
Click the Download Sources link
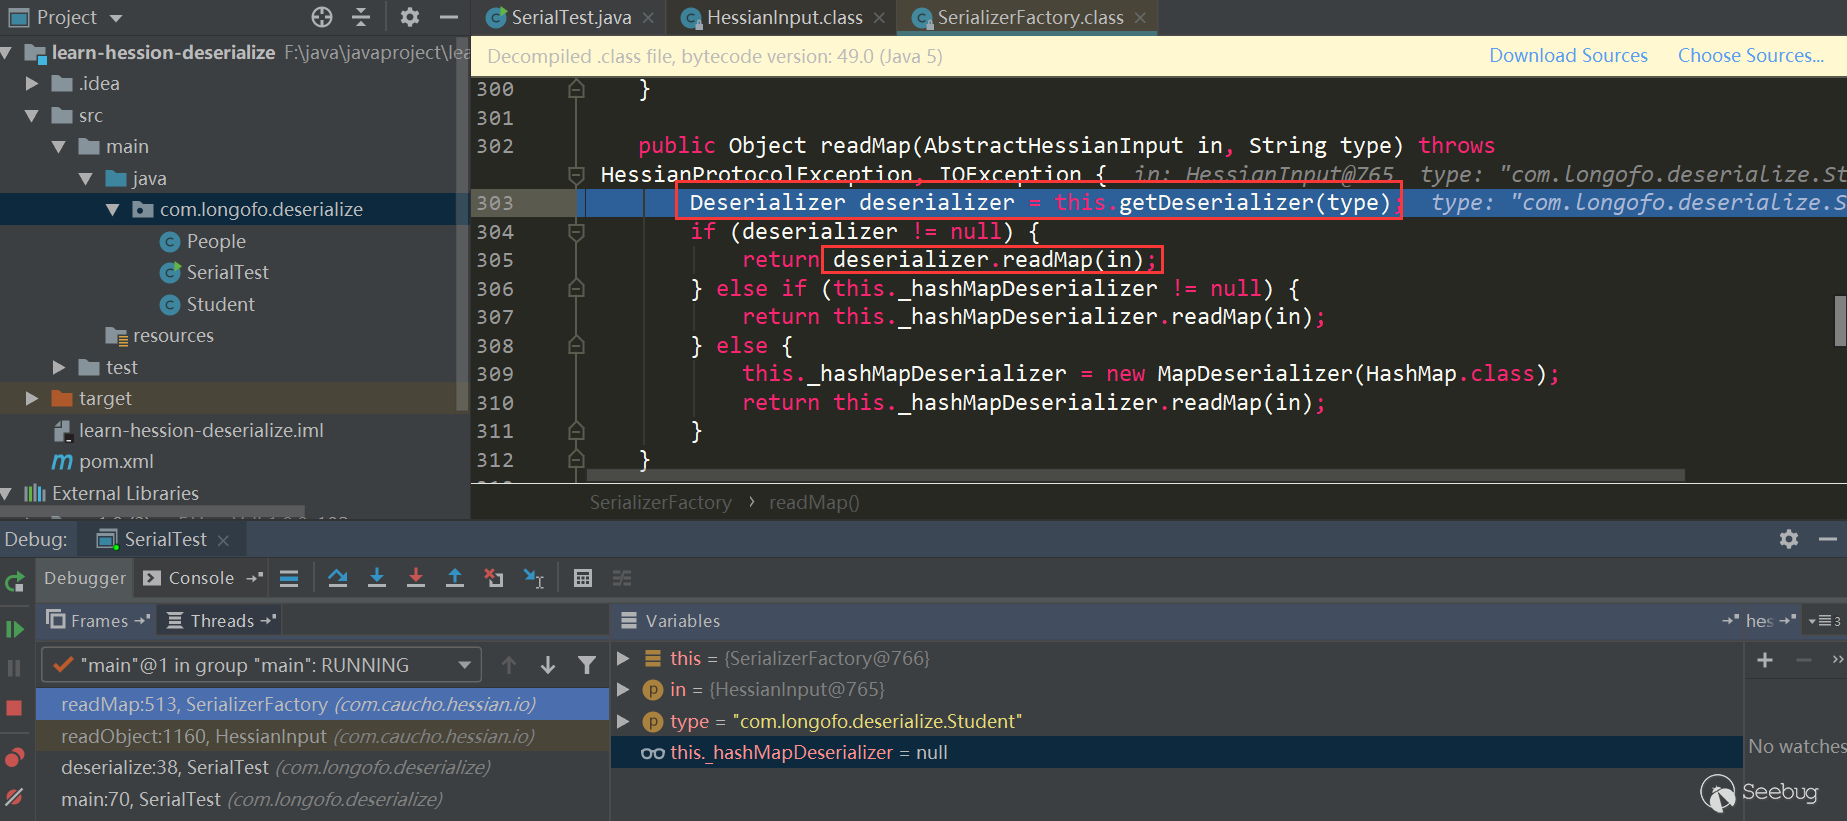pyautogui.click(x=1568, y=56)
